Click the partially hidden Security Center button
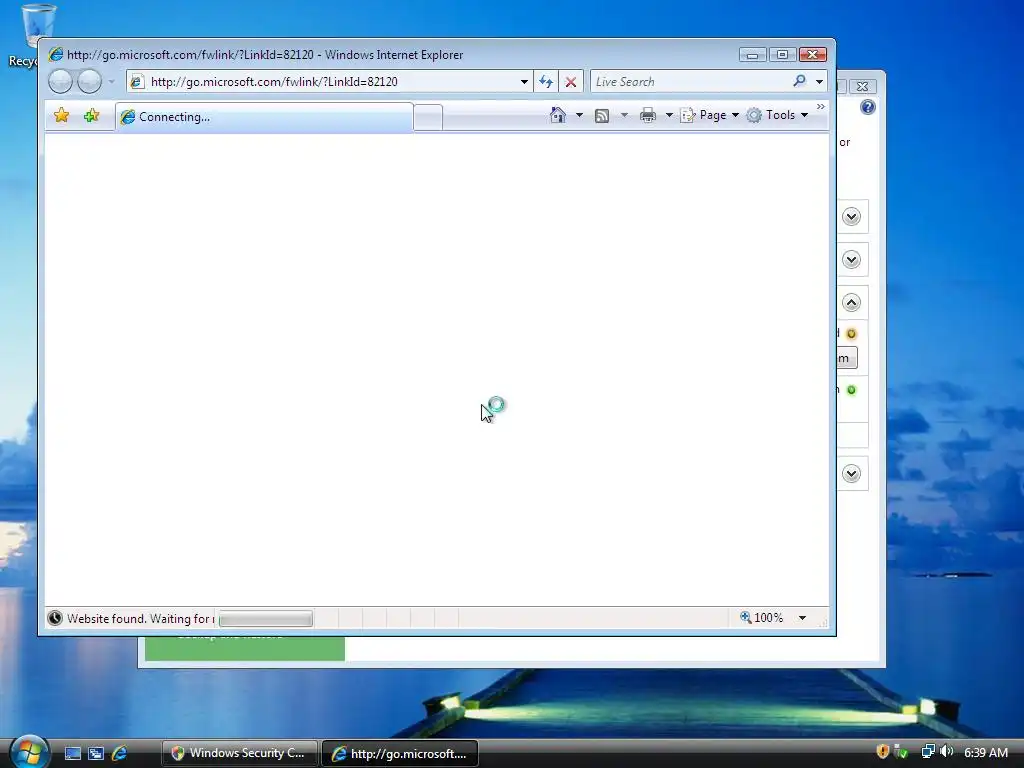 847,358
